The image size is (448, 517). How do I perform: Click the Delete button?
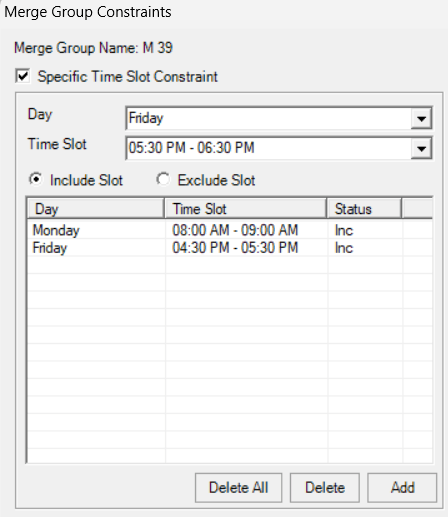click(325, 488)
